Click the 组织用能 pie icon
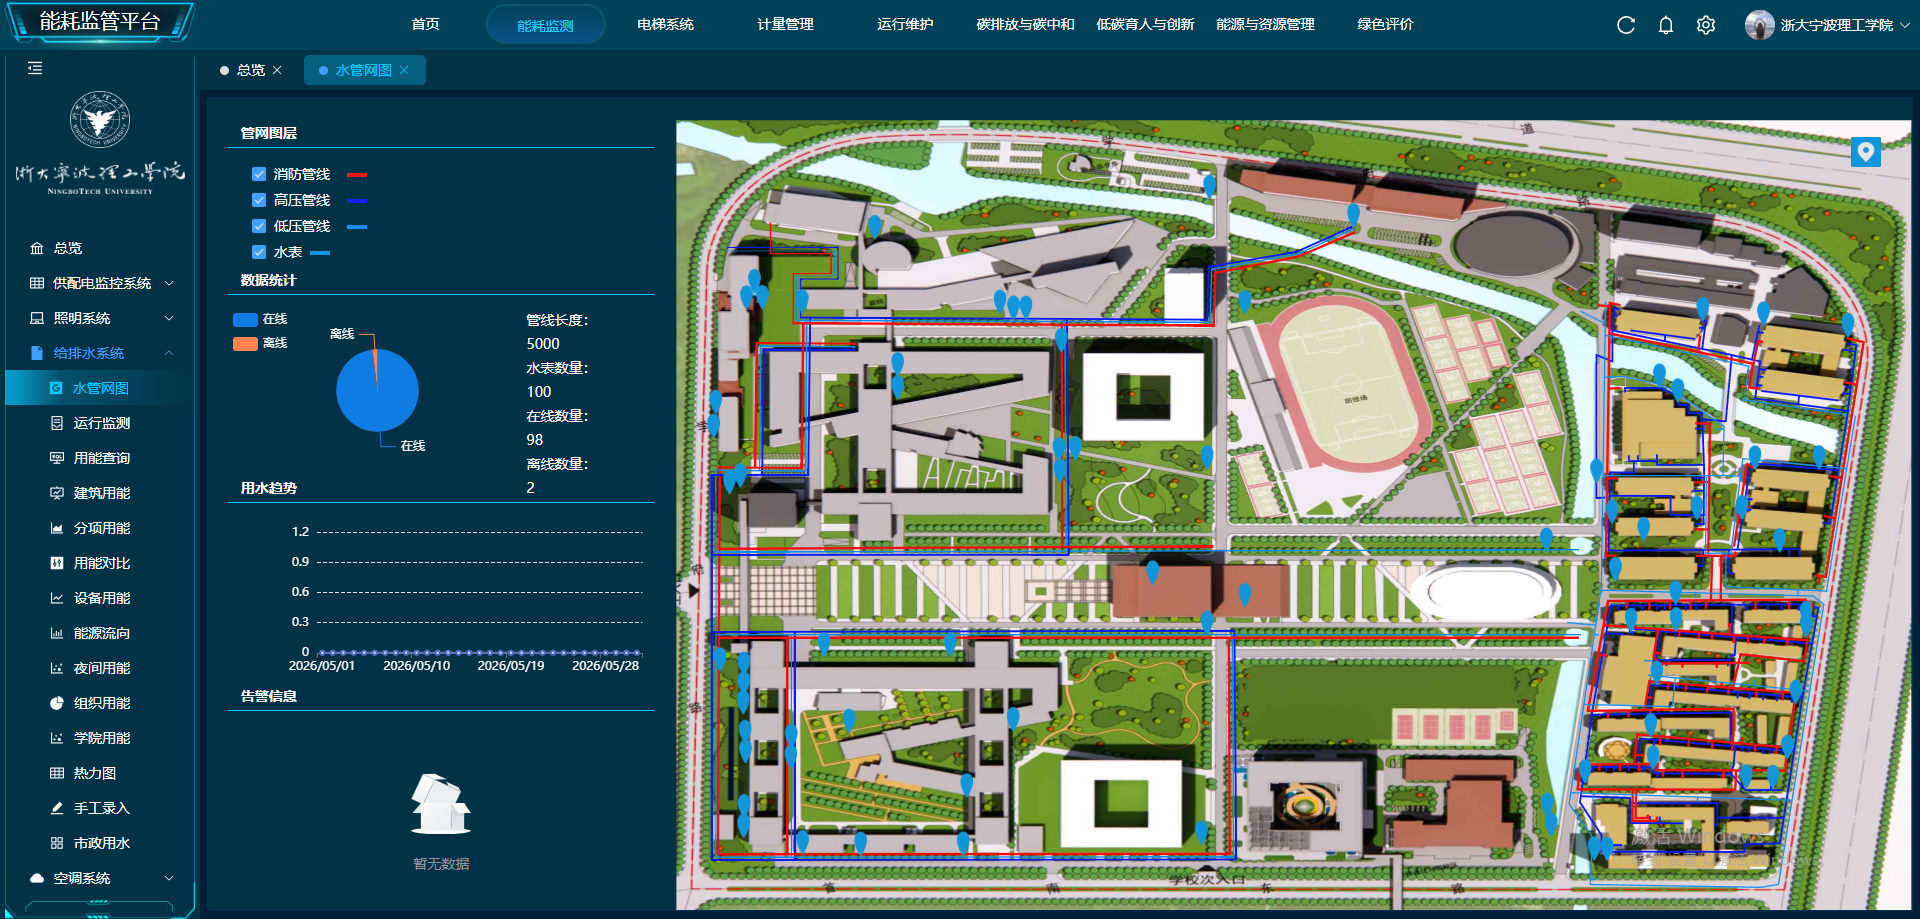The image size is (1920, 919). point(57,703)
